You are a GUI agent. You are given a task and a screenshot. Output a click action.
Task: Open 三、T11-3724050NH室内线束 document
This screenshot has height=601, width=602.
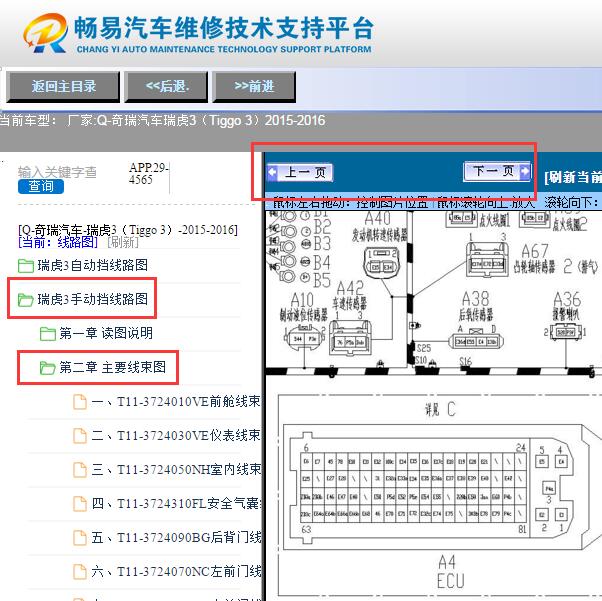click(x=176, y=469)
